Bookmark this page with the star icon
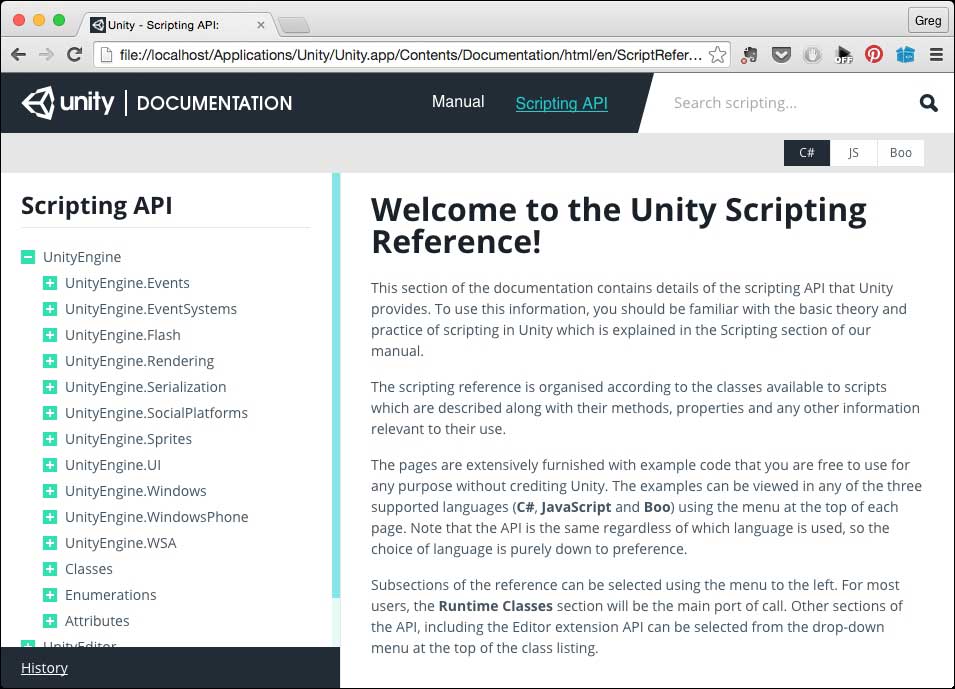This screenshot has width=955, height=689. [718, 55]
